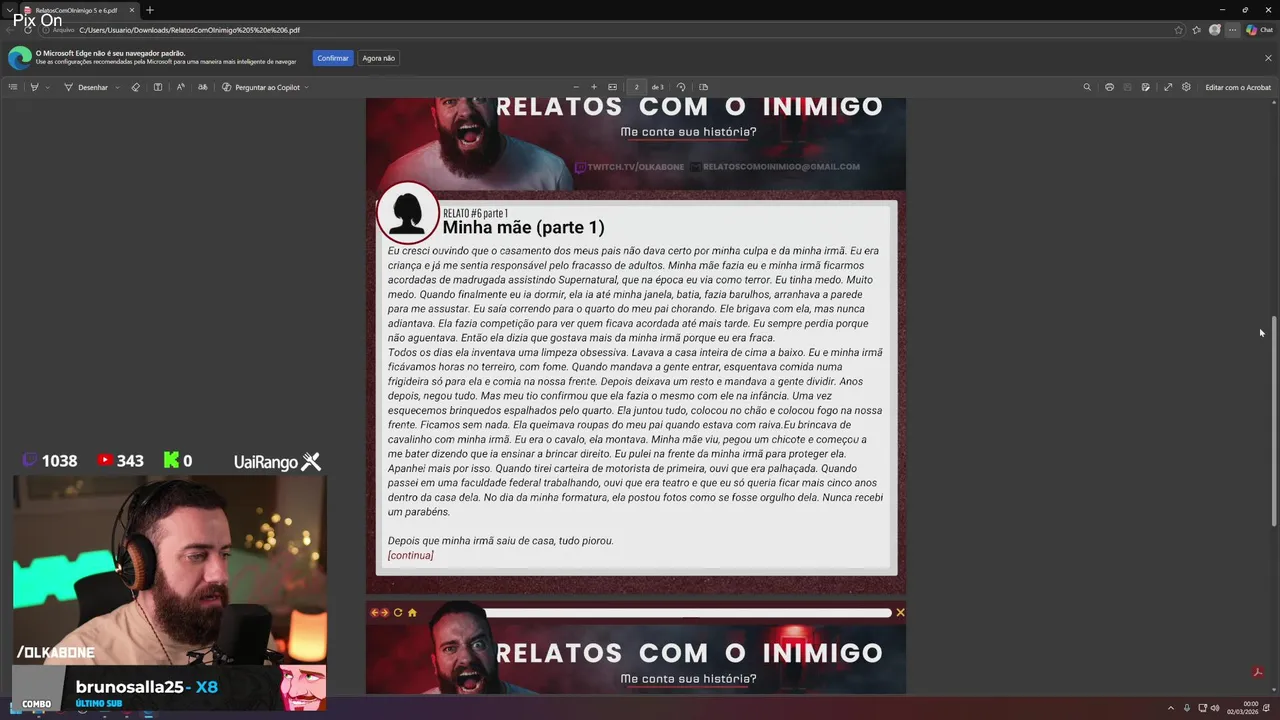Click the X icon on lower banner
1280x720 pixels.
click(x=900, y=613)
